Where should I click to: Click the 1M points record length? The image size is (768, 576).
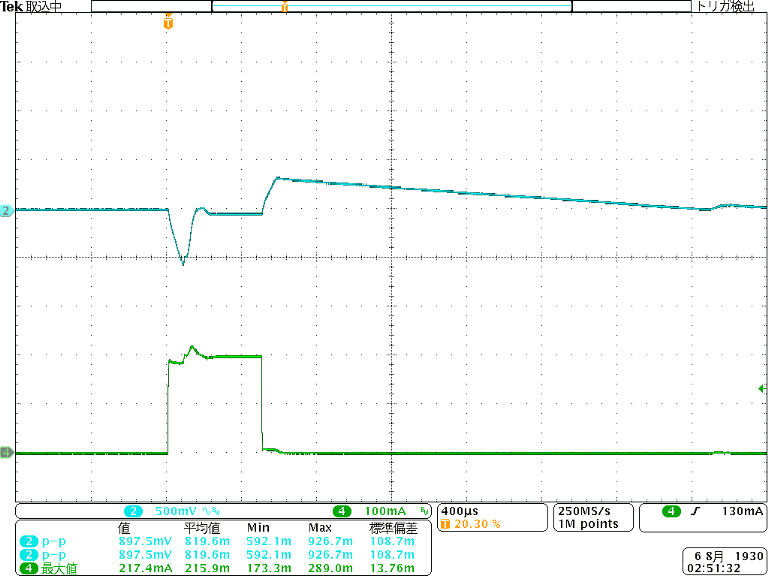pyautogui.click(x=588, y=524)
